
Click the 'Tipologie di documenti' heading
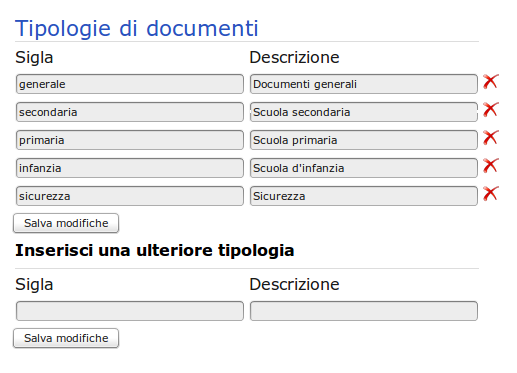137,29
